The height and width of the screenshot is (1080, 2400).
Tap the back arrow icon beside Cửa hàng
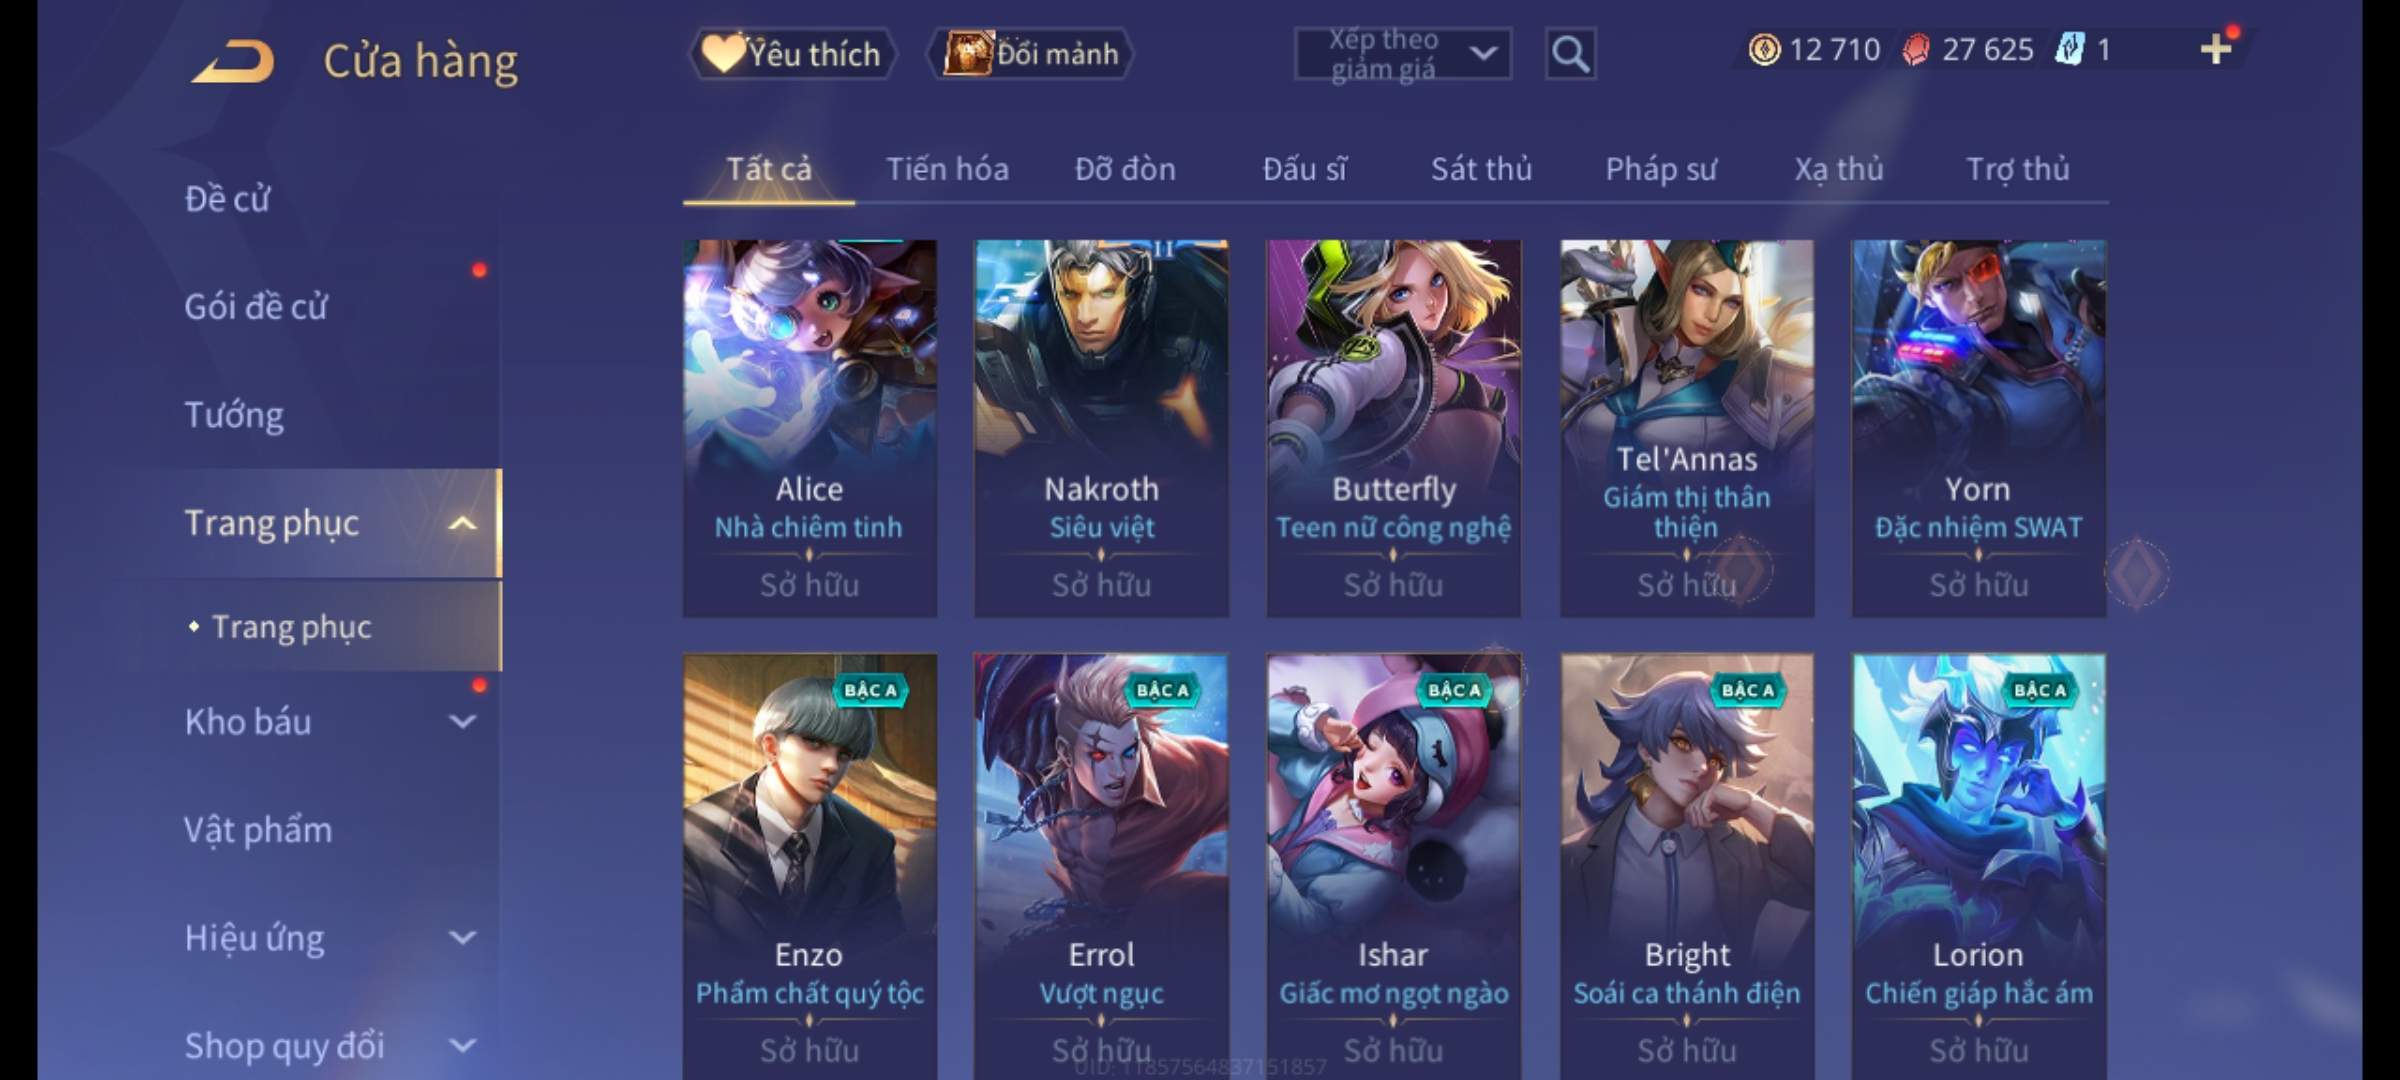pos(234,60)
